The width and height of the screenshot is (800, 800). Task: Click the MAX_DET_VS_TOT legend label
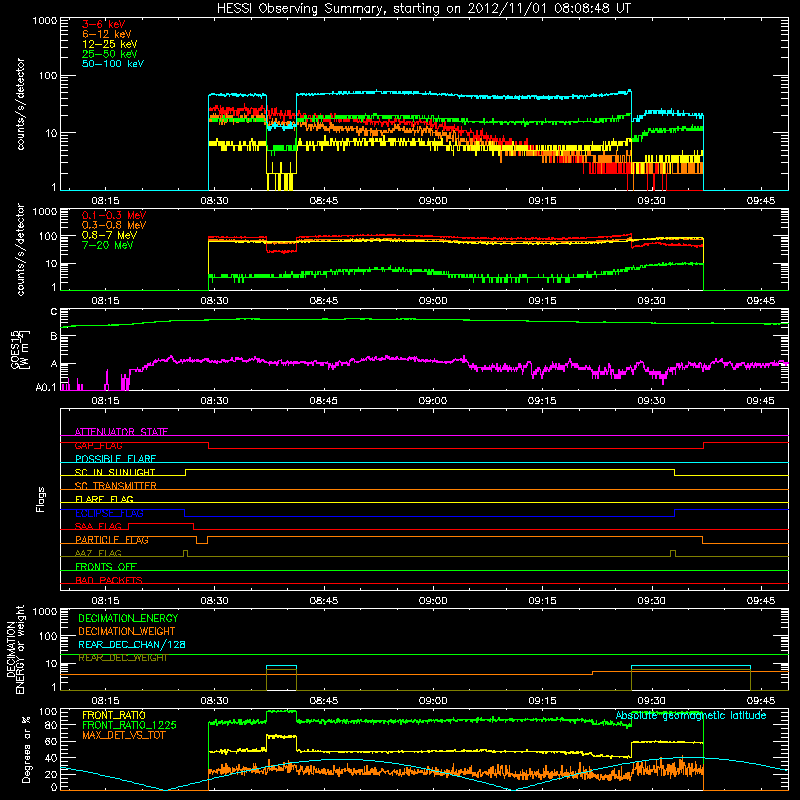[x=124, y=735]
